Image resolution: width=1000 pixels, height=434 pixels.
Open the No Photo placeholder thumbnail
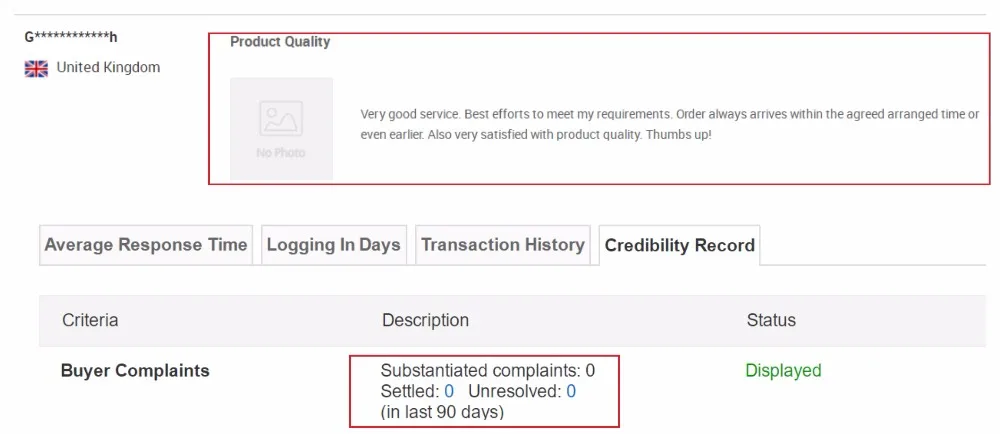[x=281, y=129]
